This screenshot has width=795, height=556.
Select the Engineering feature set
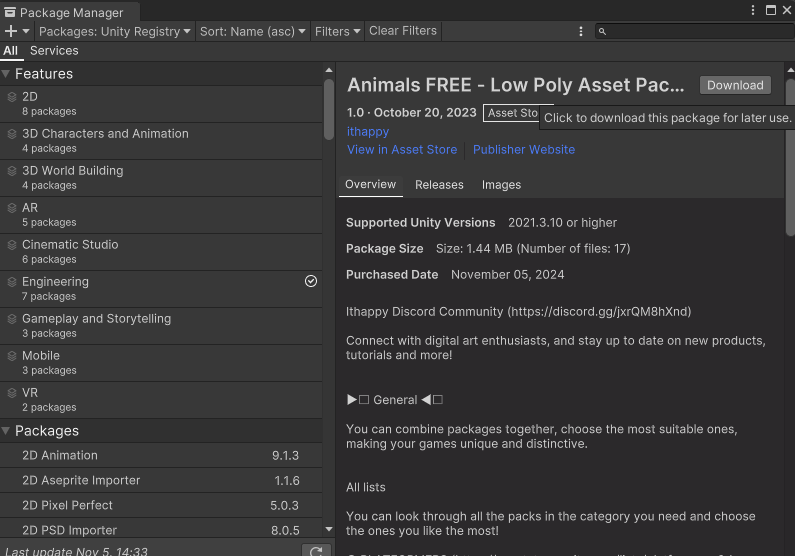click(x=161, y=289)
